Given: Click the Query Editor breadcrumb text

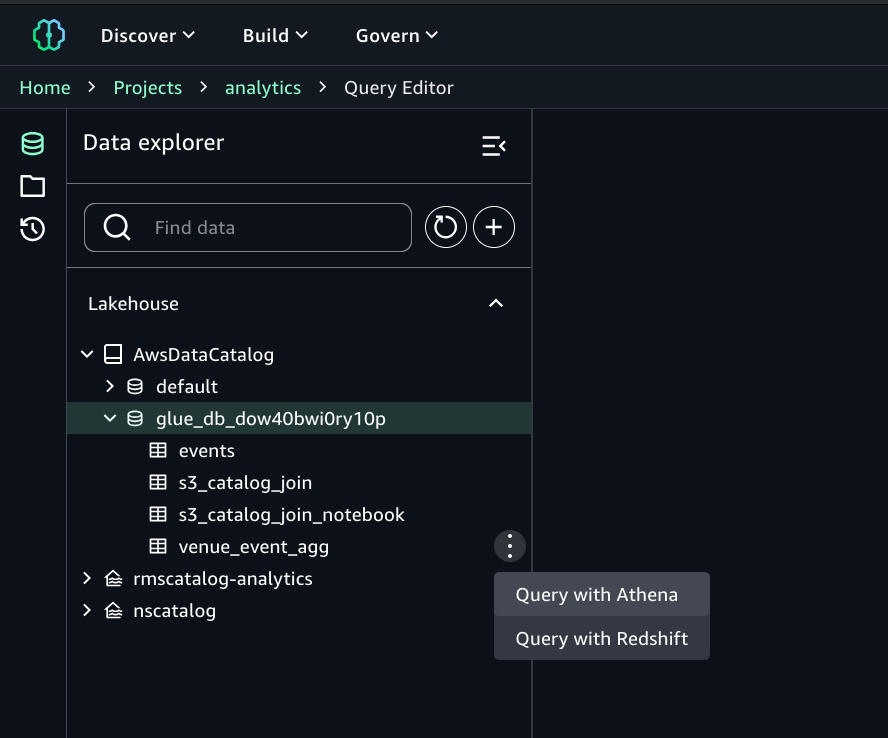Looking at the screenshot, I should [399, 88].
